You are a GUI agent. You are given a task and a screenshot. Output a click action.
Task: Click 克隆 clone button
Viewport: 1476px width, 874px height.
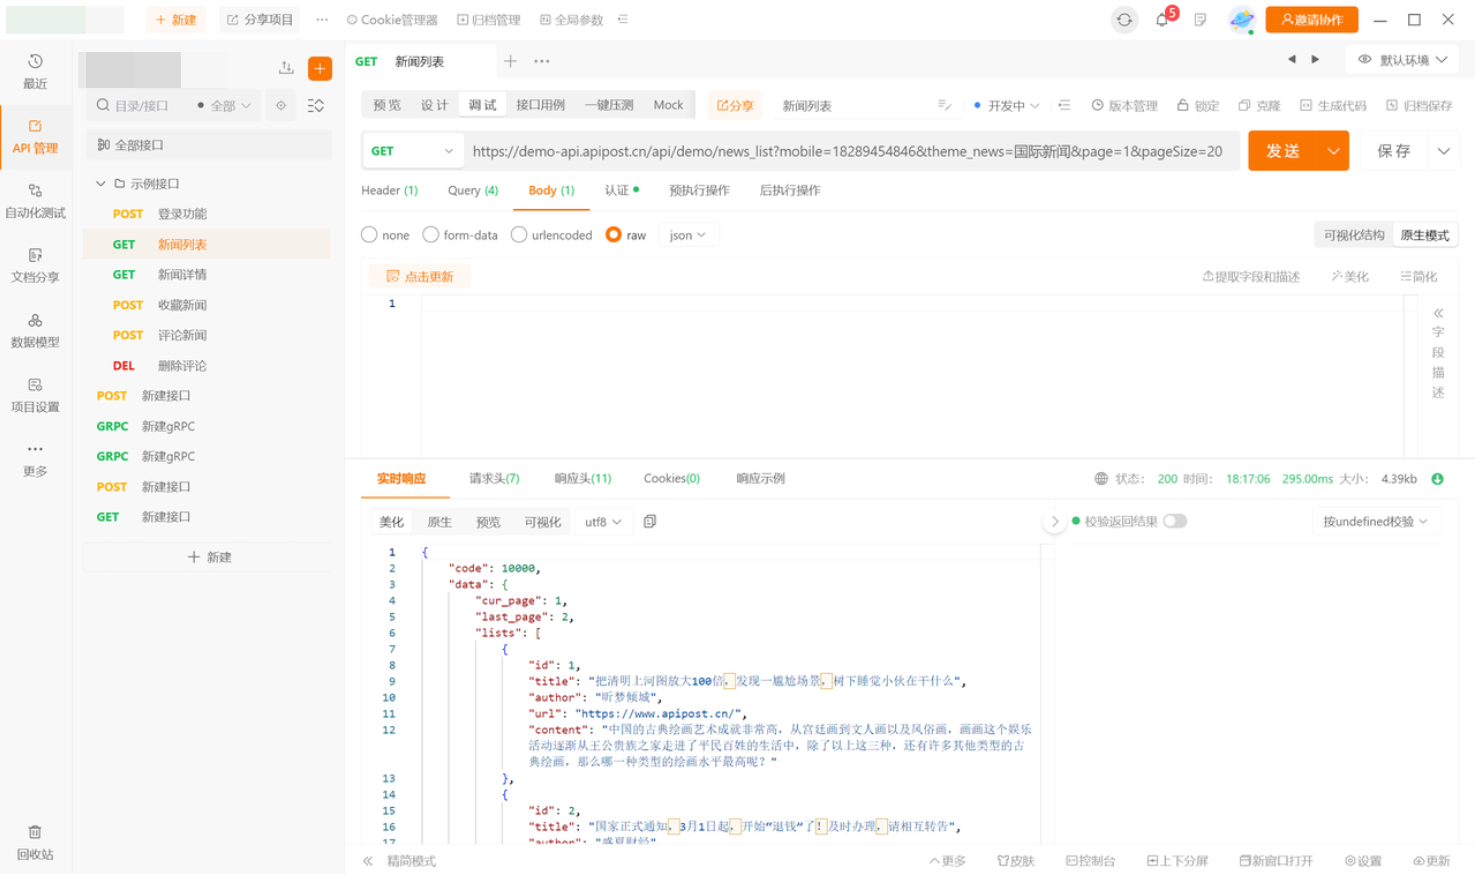point(1259,105)
